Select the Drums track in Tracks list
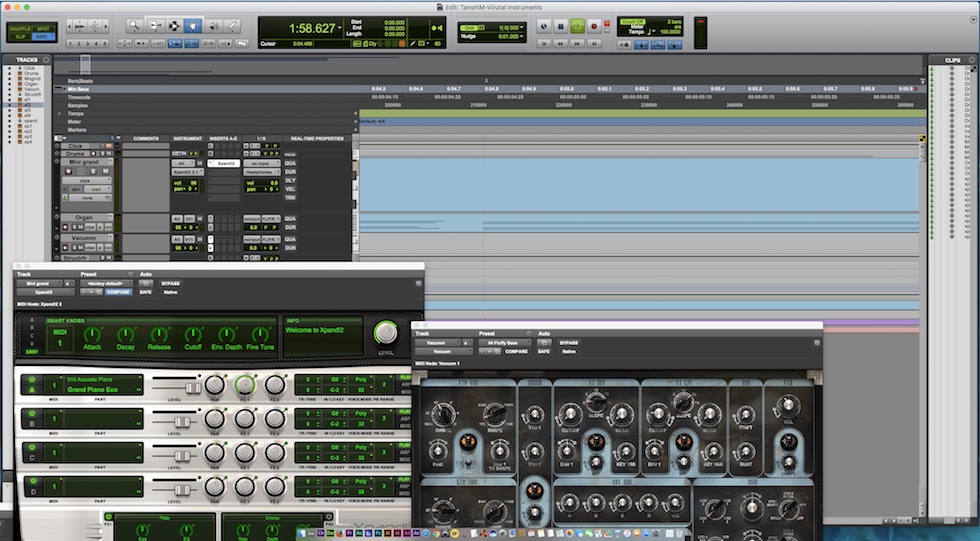980x541 pixels. tap(31, 74)
